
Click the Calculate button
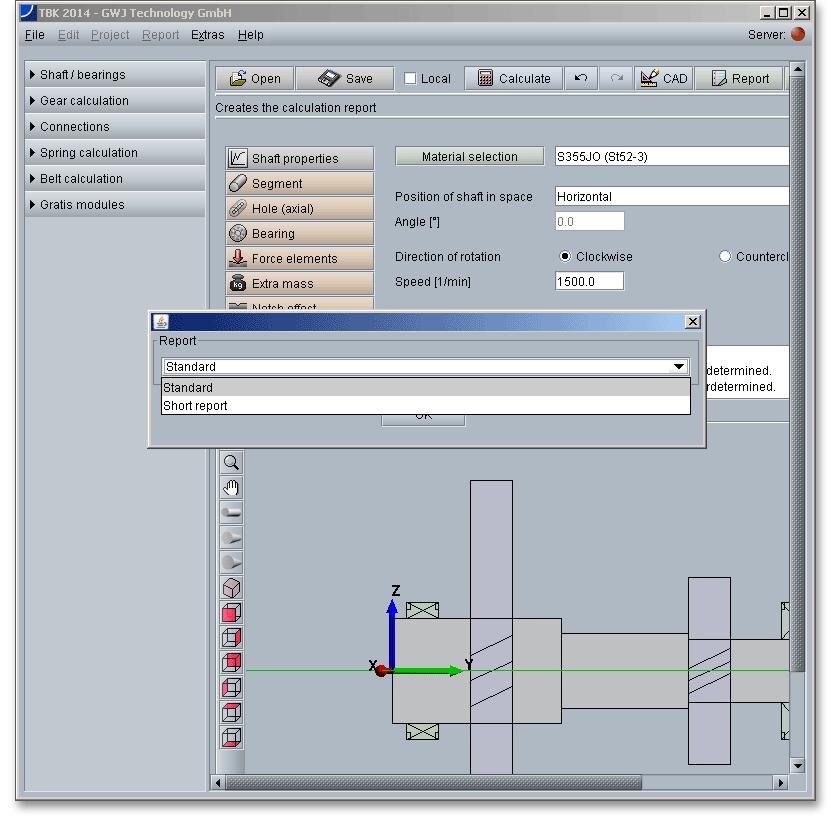point(514,79)
